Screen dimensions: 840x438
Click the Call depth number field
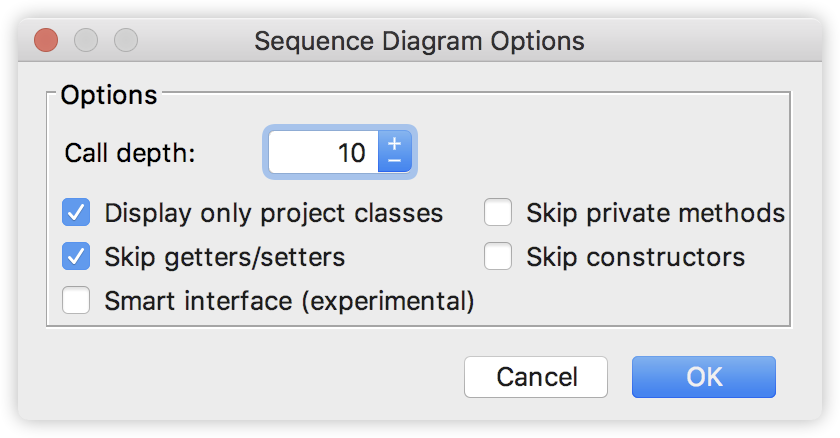pos(322,153)
